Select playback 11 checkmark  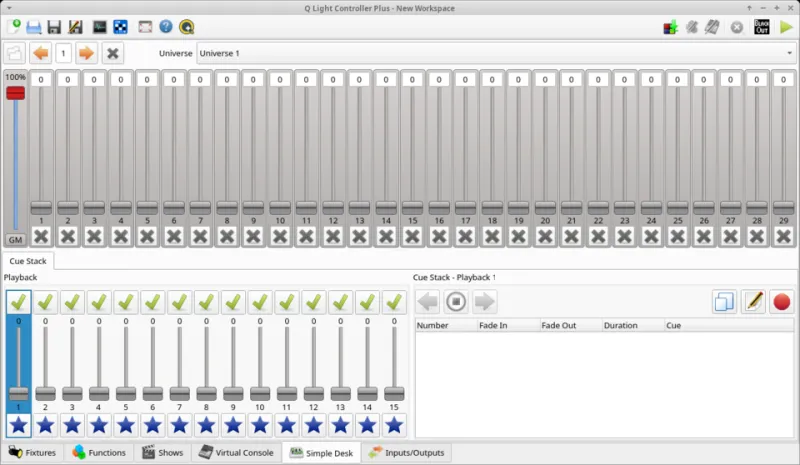pos(287,302)
